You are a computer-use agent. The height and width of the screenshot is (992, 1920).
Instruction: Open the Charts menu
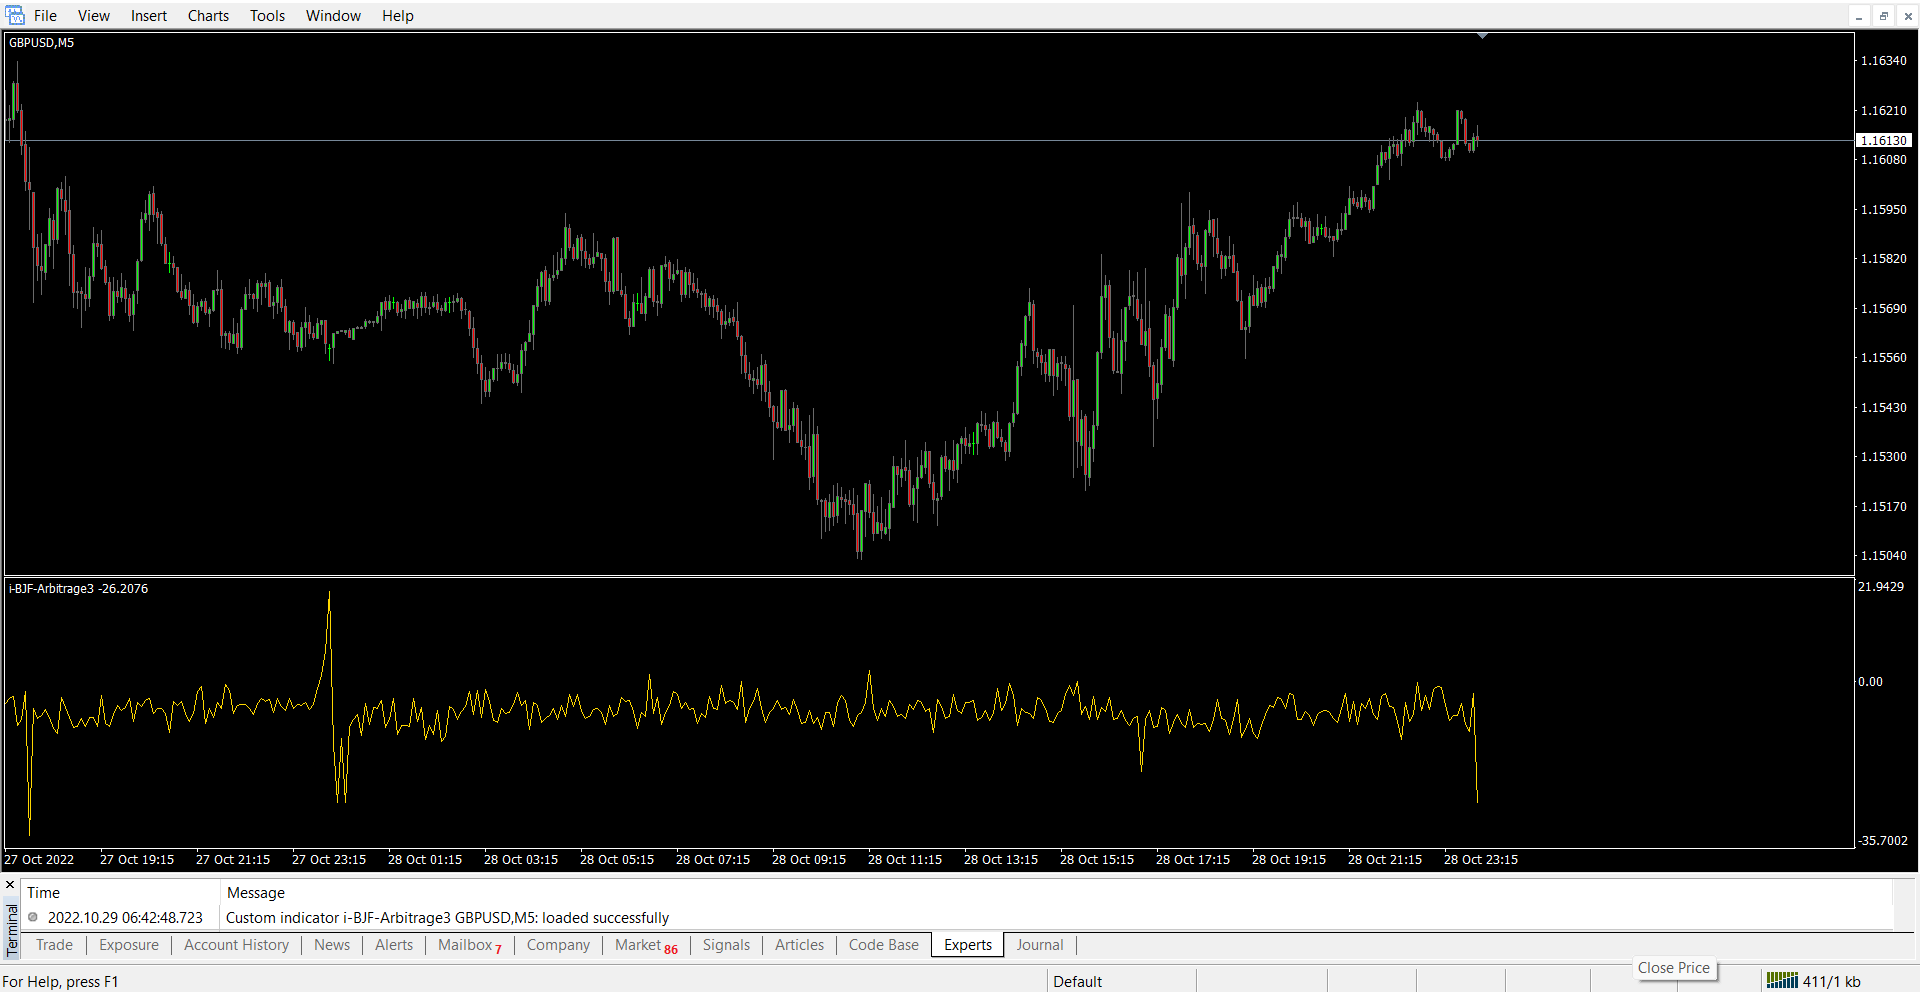[208, 16]
